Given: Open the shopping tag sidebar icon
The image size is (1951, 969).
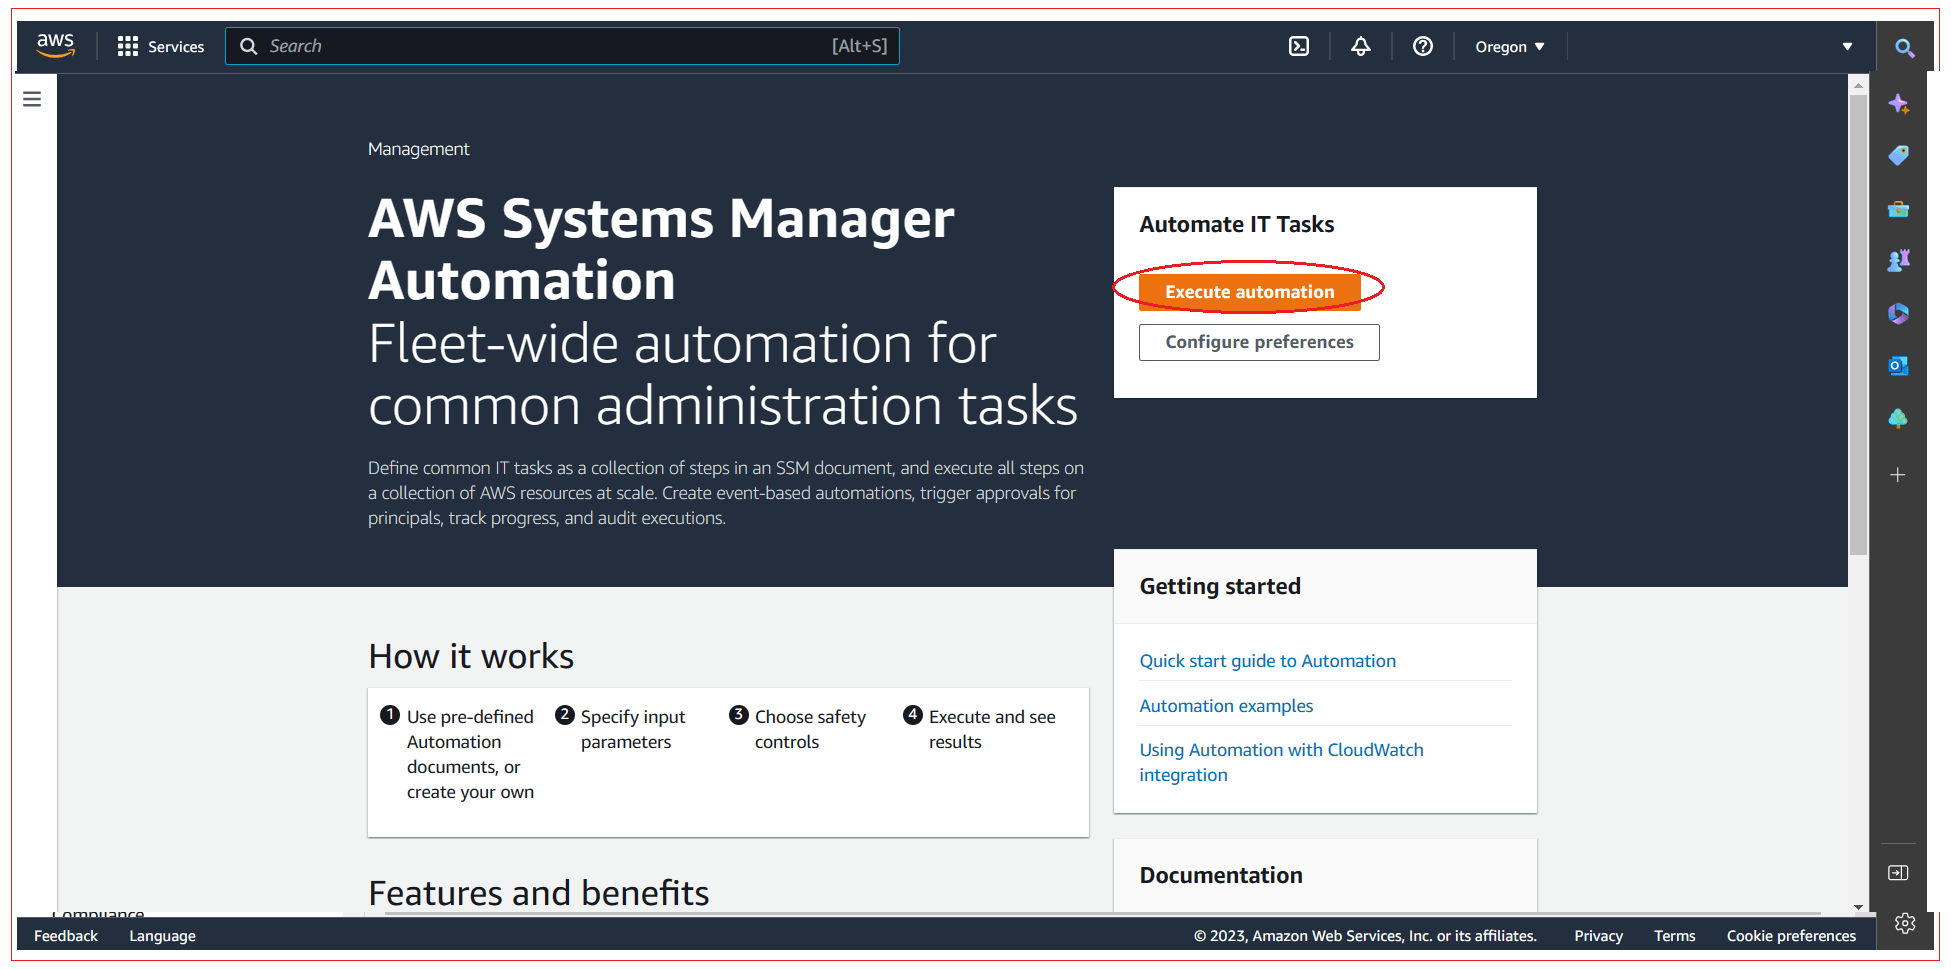Looking at the screenshot, I should tap(1898, 155).
